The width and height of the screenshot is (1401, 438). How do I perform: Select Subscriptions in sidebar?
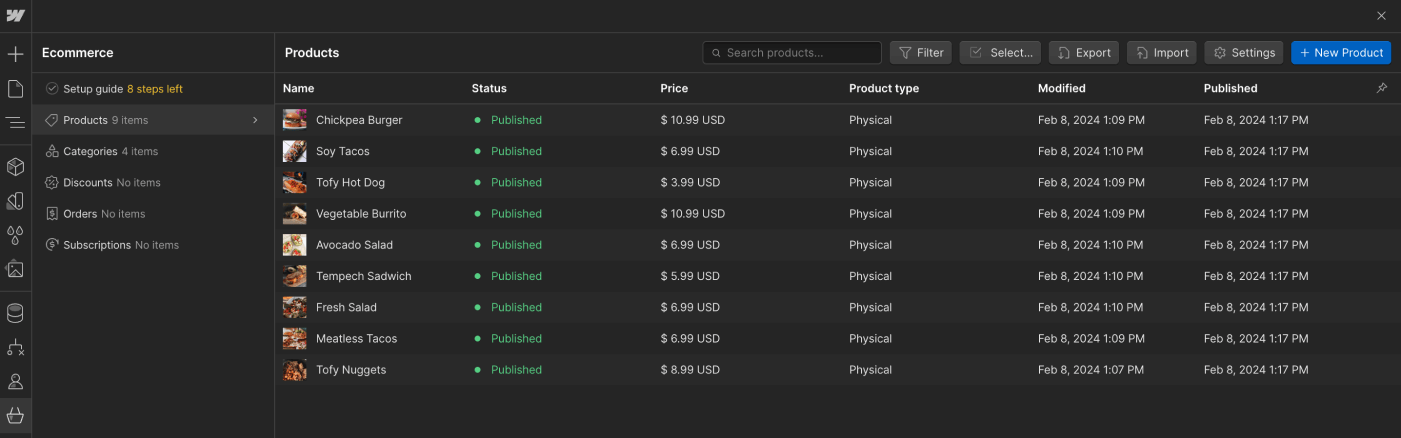153,244
